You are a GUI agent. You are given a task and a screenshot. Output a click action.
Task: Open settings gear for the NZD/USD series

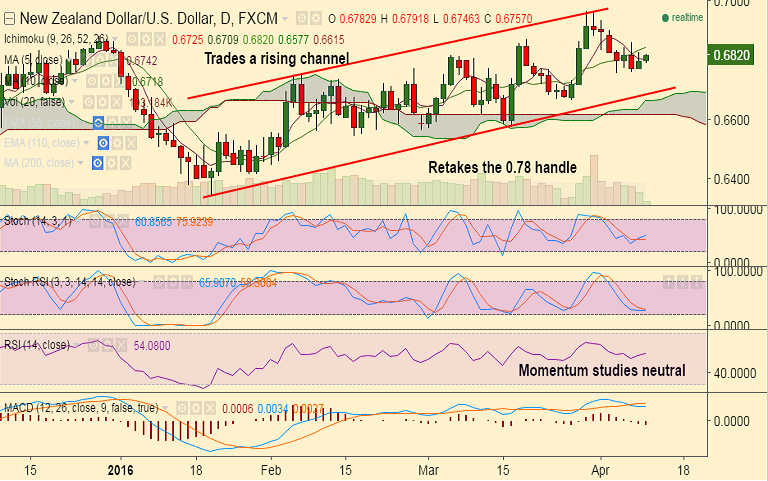point(316,19)
